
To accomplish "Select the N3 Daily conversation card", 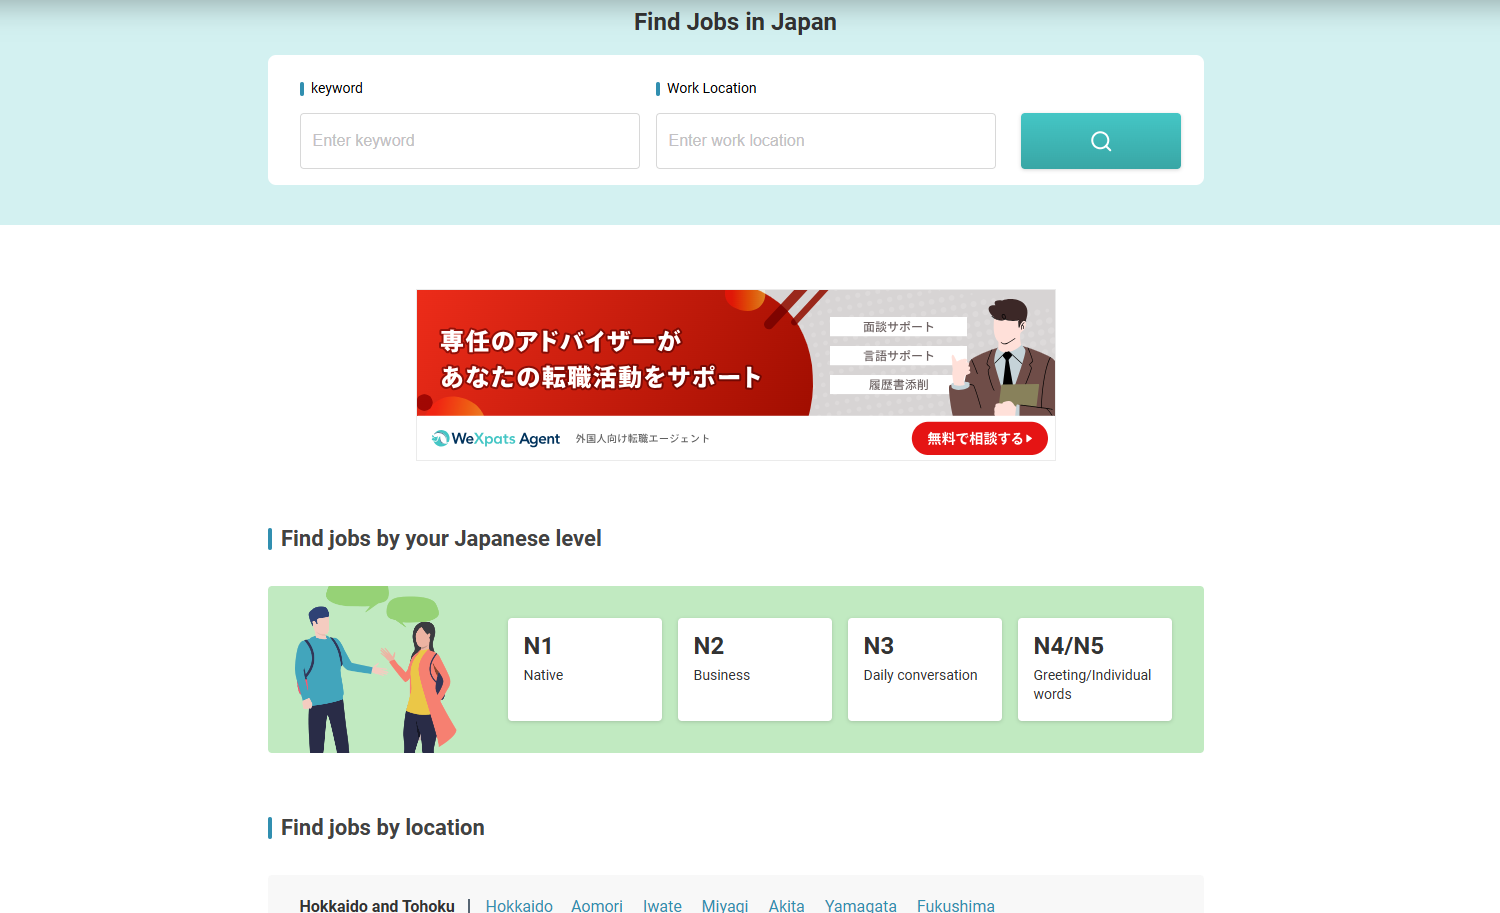I will pyautogui.click(x=924, y=668).
